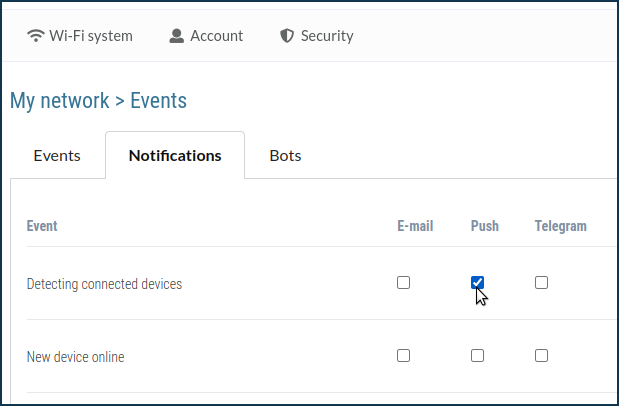This screenshot has width=619, height=406.
Task: Click the Detecting connected devices row label
Action: [x=104, y=284]
